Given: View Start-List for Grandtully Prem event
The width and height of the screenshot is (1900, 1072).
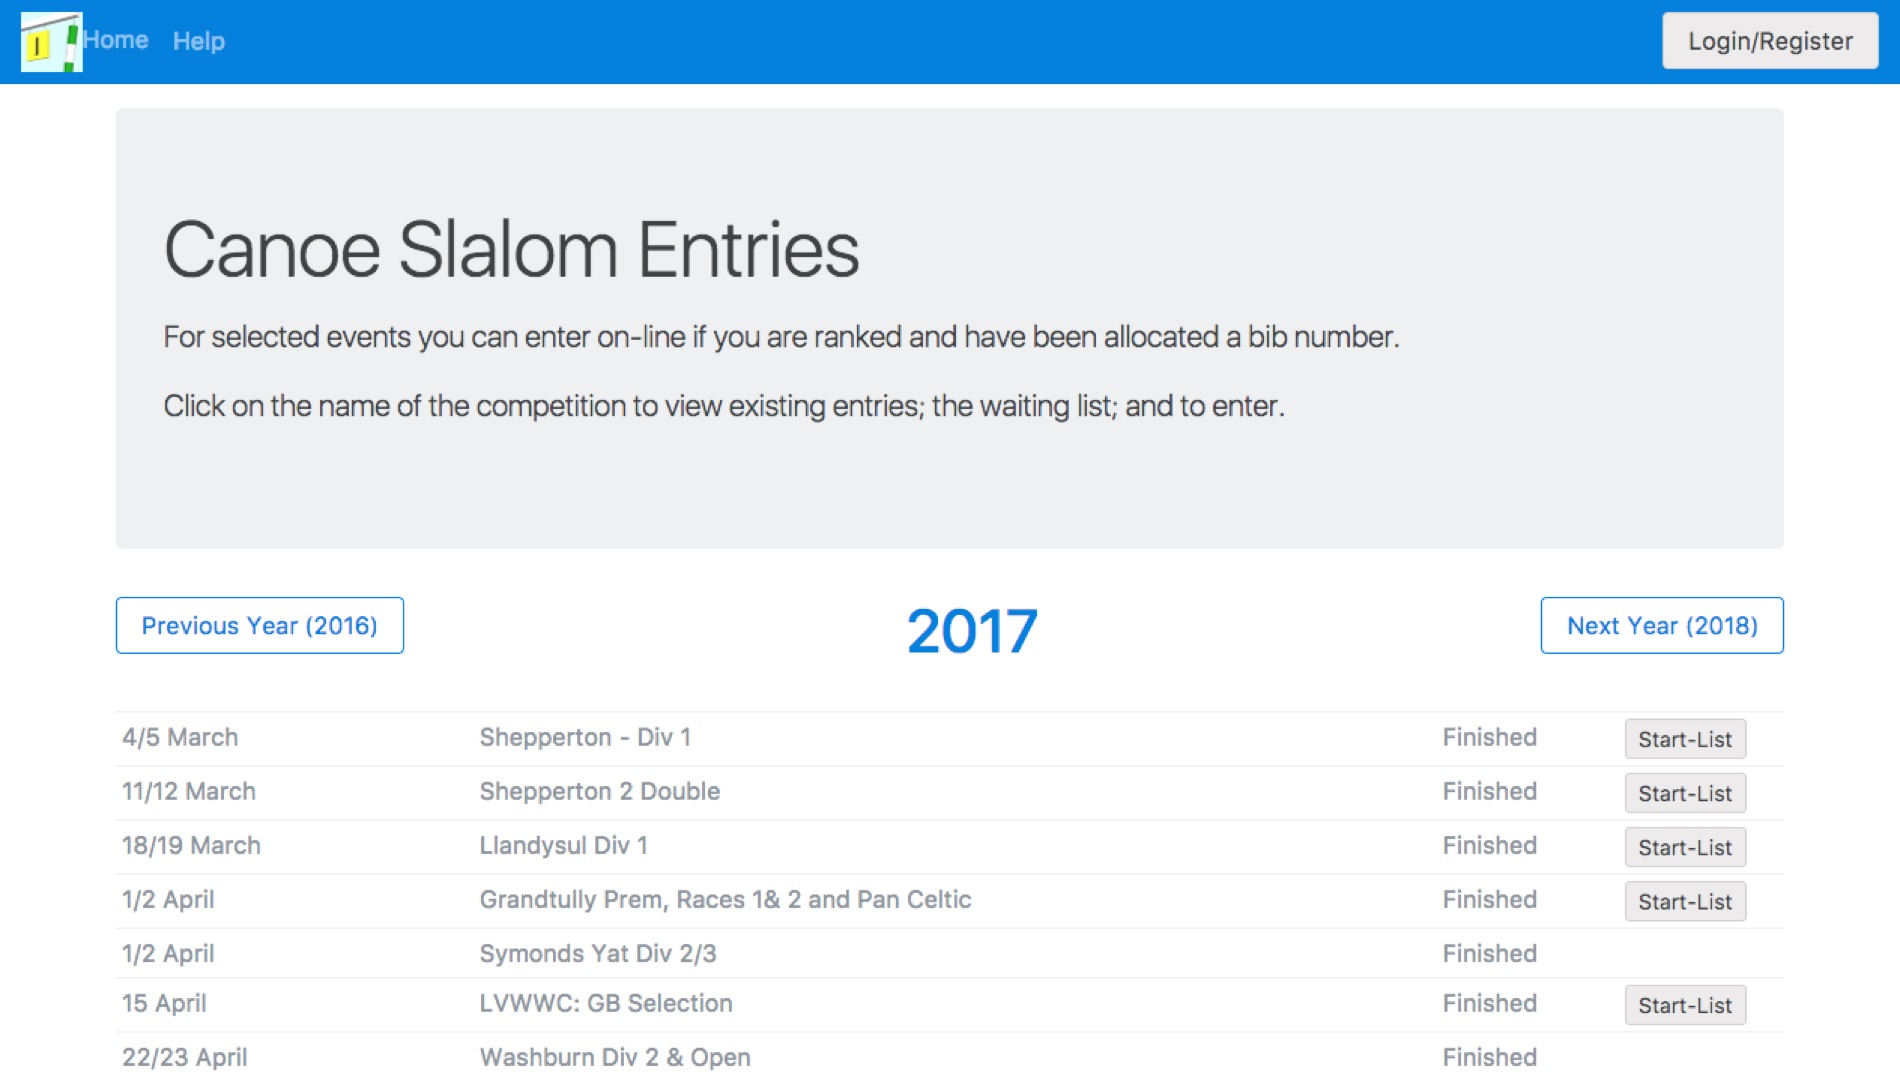Looking at the screenshot, I should (1685, 902).
